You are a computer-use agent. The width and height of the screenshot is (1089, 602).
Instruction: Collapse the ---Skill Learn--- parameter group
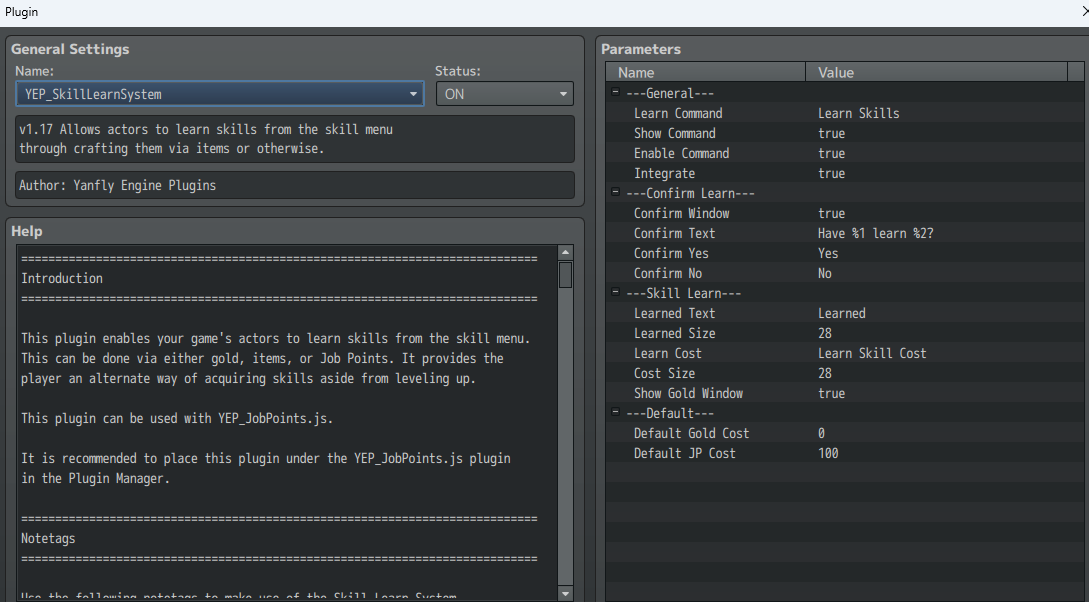(x=615, y=292)
